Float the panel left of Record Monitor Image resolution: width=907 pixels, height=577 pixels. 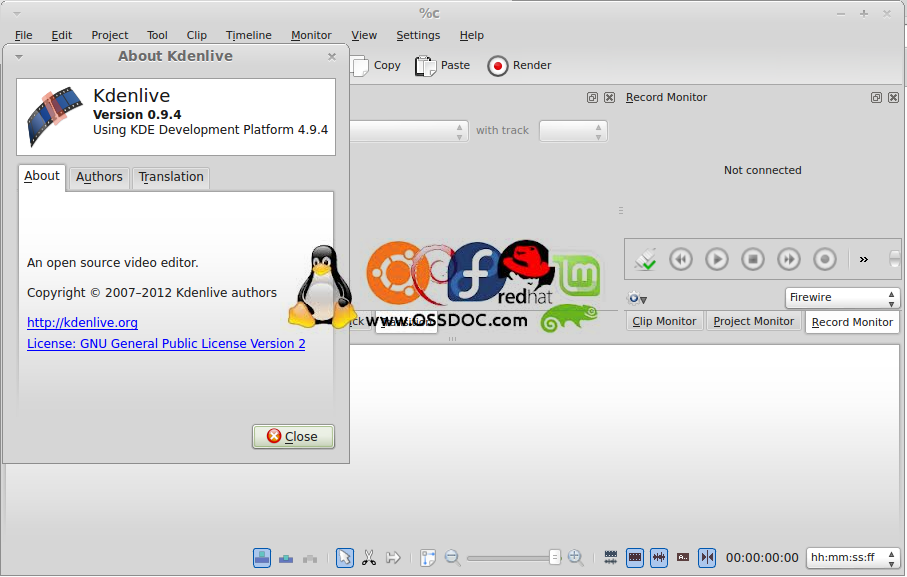pyautogui.click(x=592, y=98)
